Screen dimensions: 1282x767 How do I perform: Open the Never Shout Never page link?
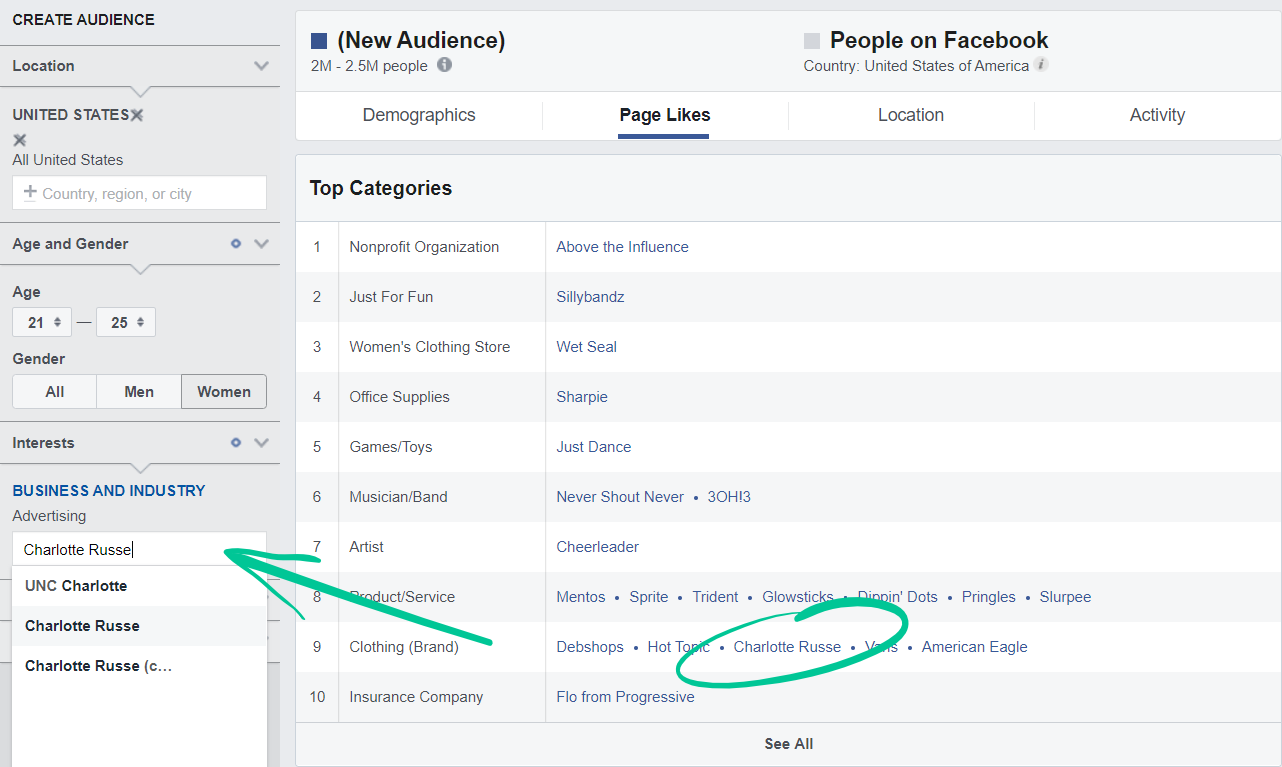tap(620, 497)
